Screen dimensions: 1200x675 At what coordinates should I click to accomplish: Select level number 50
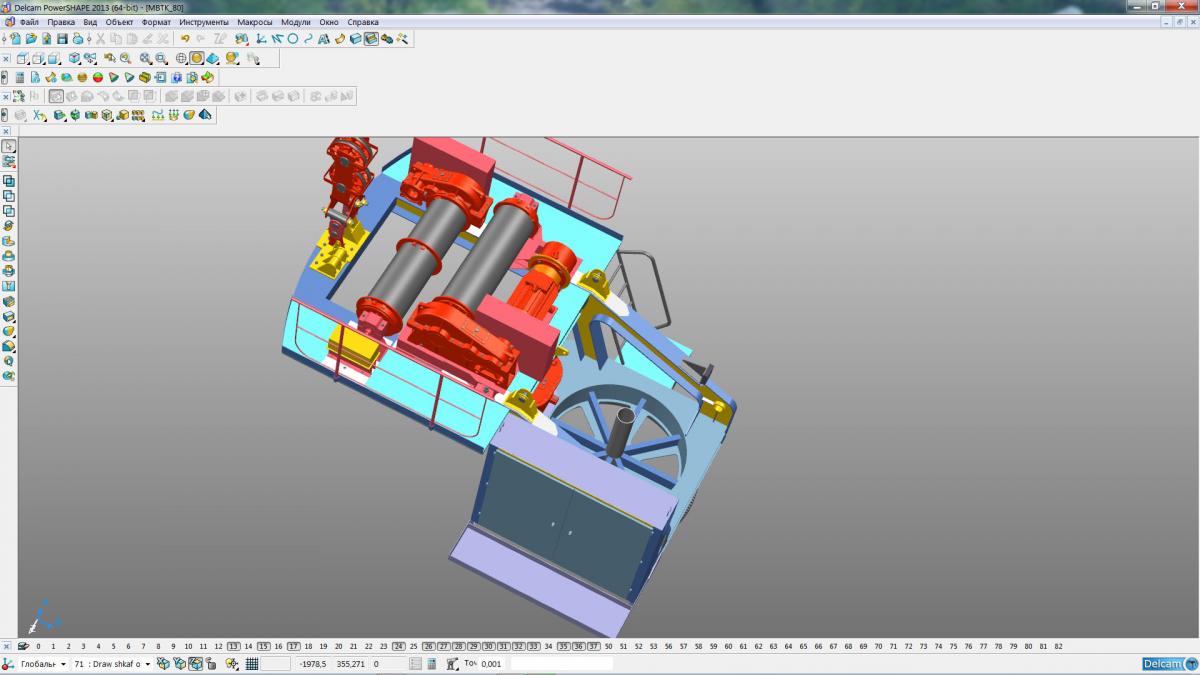click(x=608, y=646)
